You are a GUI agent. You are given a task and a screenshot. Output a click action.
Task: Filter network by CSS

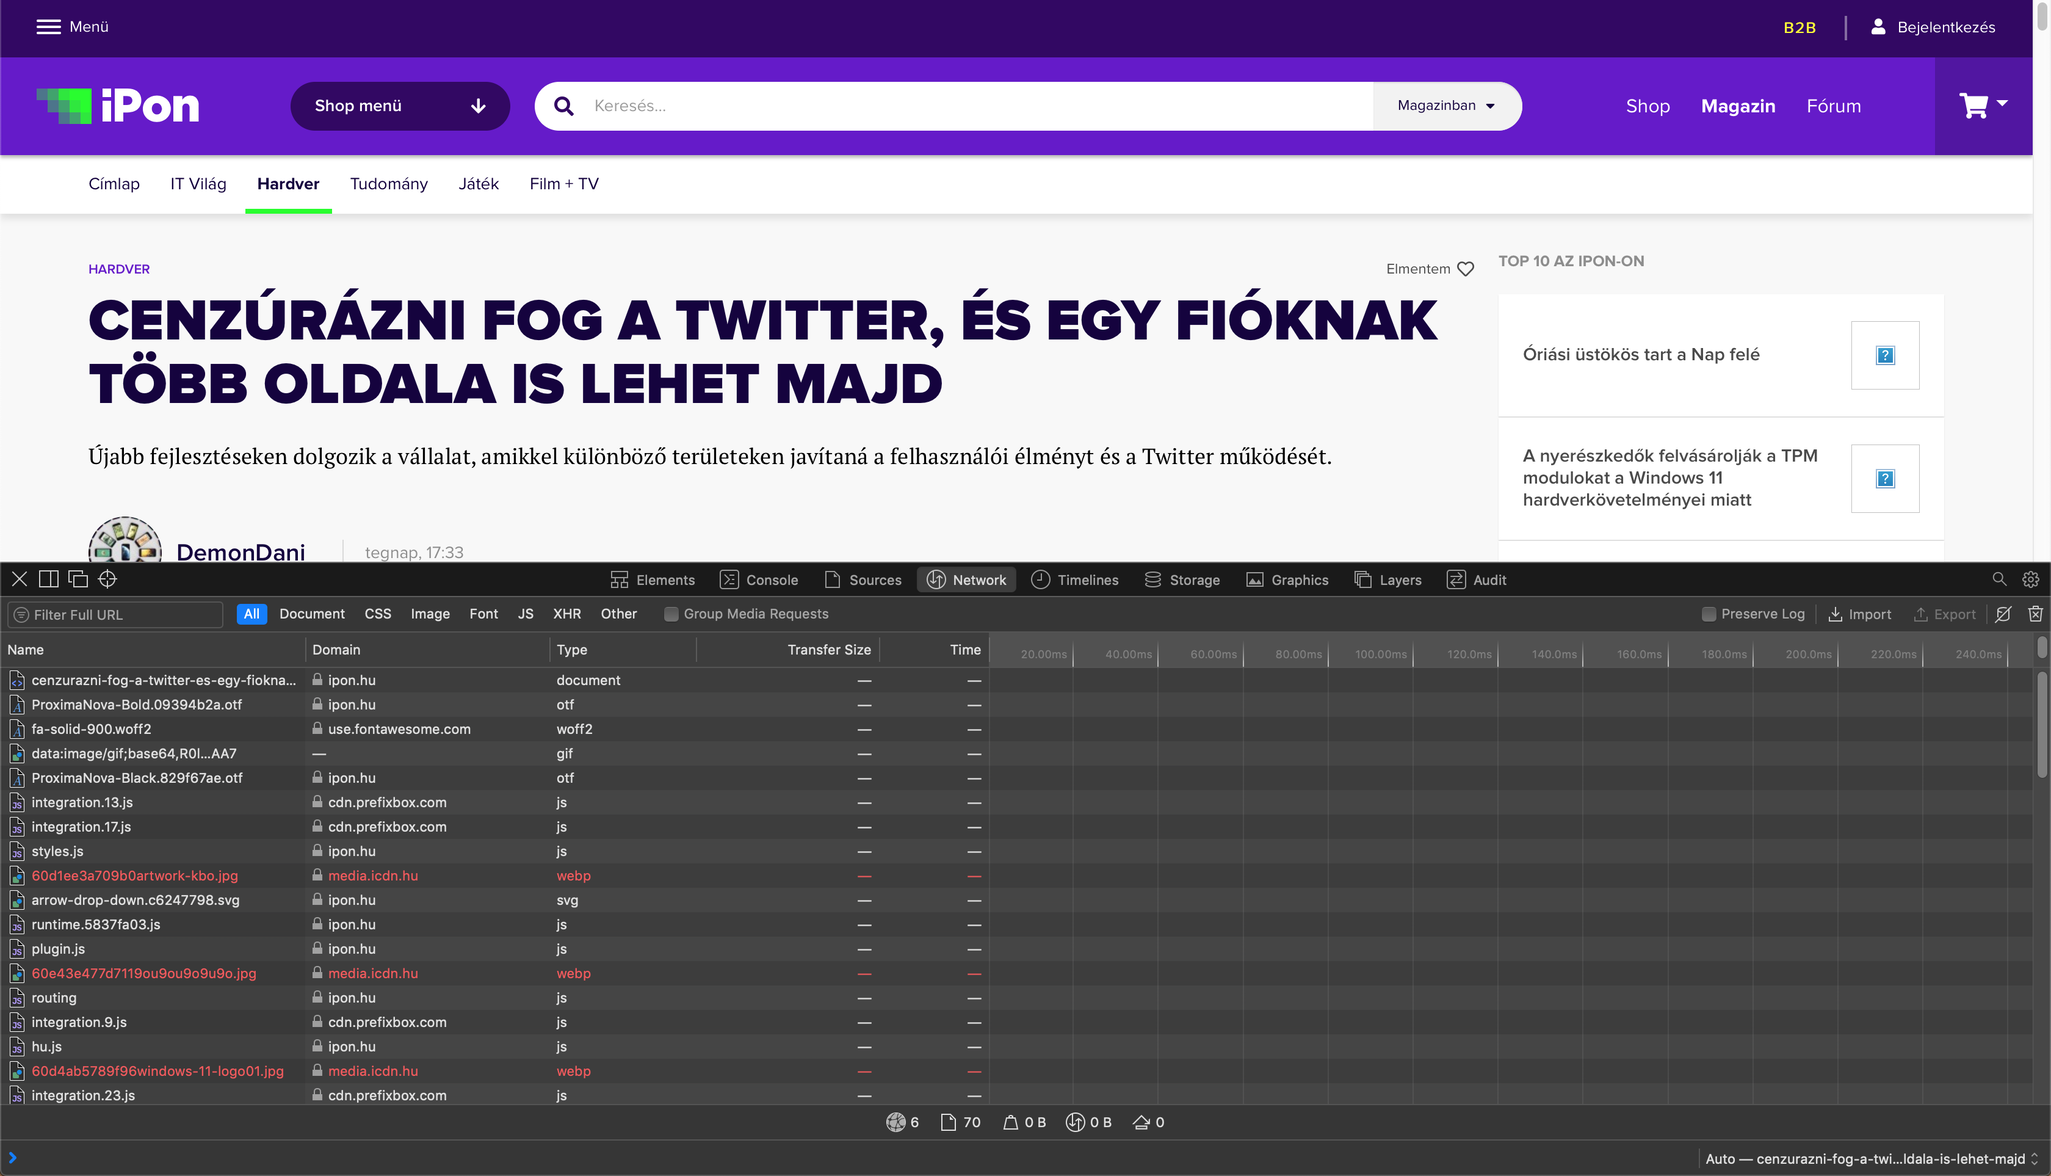click(378, 614)
